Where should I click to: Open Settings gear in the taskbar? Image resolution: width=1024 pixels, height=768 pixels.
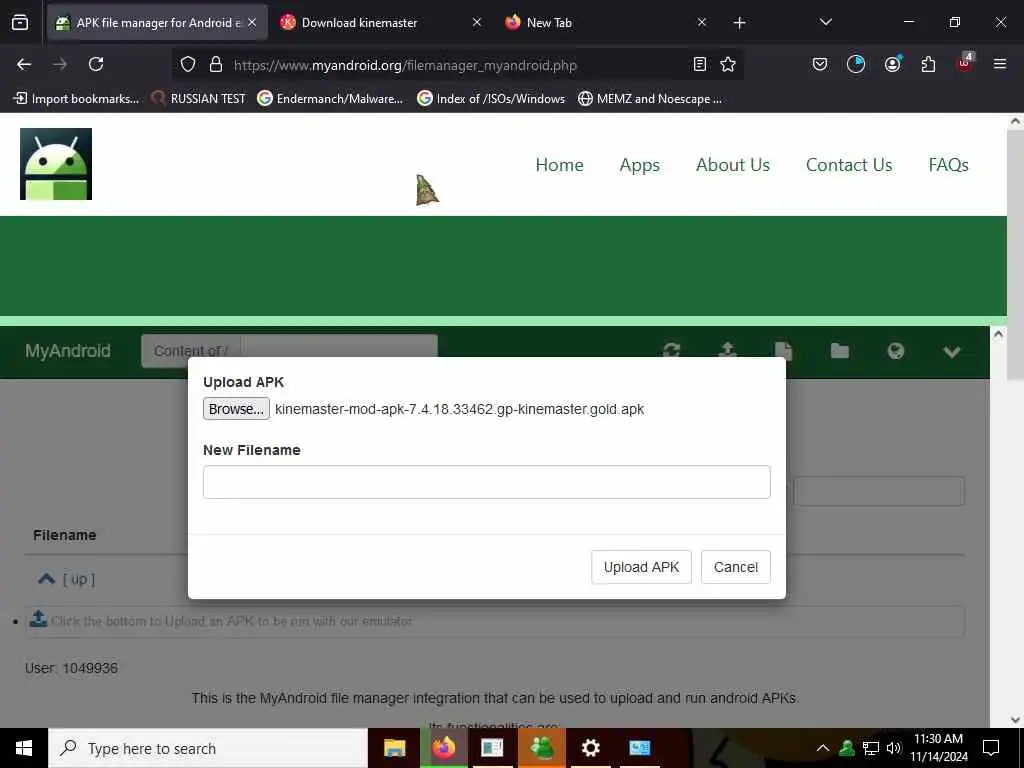pos(590,748)
